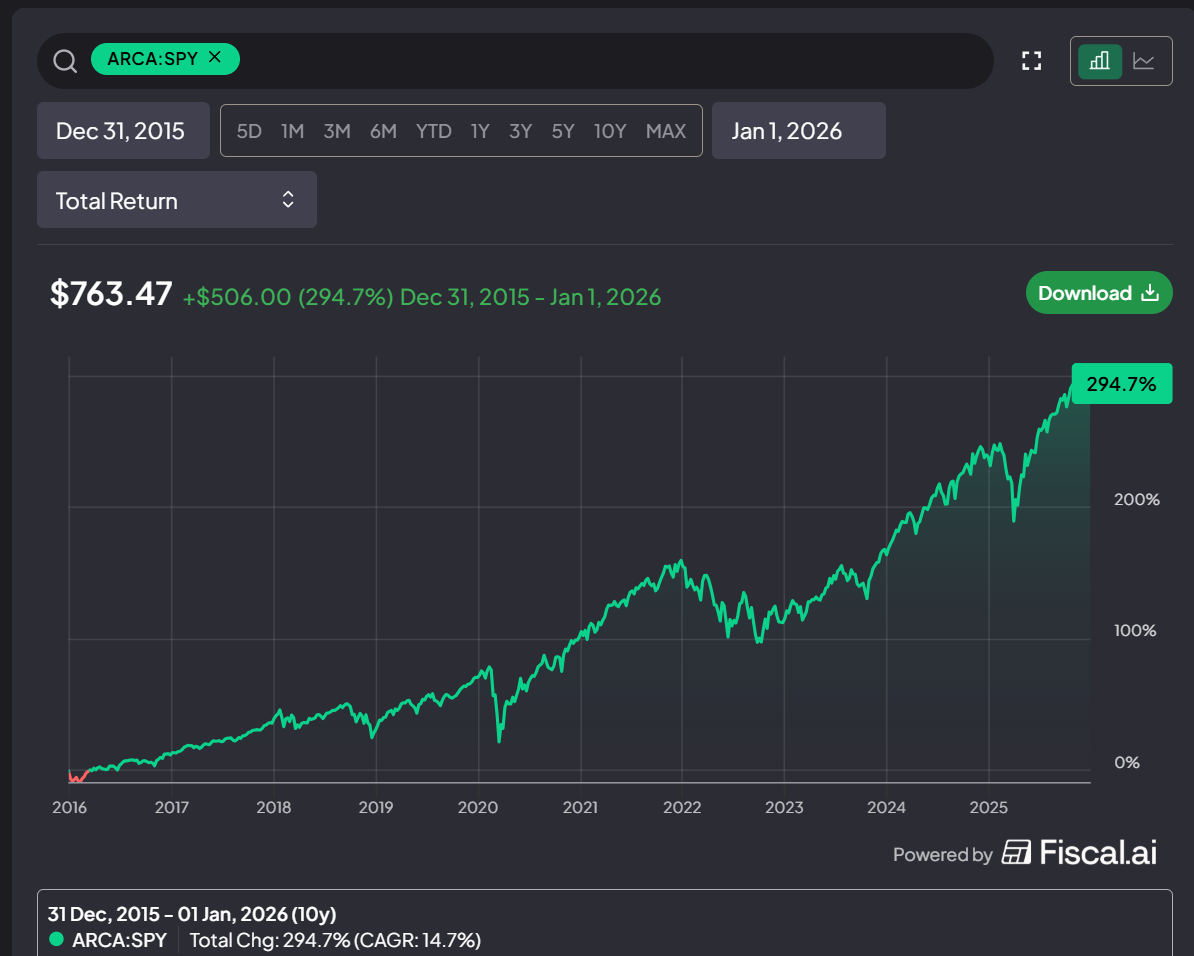Remove the ARCA:SPY ticker tag
Screen dimensions: 1194x956
point(215,57)
